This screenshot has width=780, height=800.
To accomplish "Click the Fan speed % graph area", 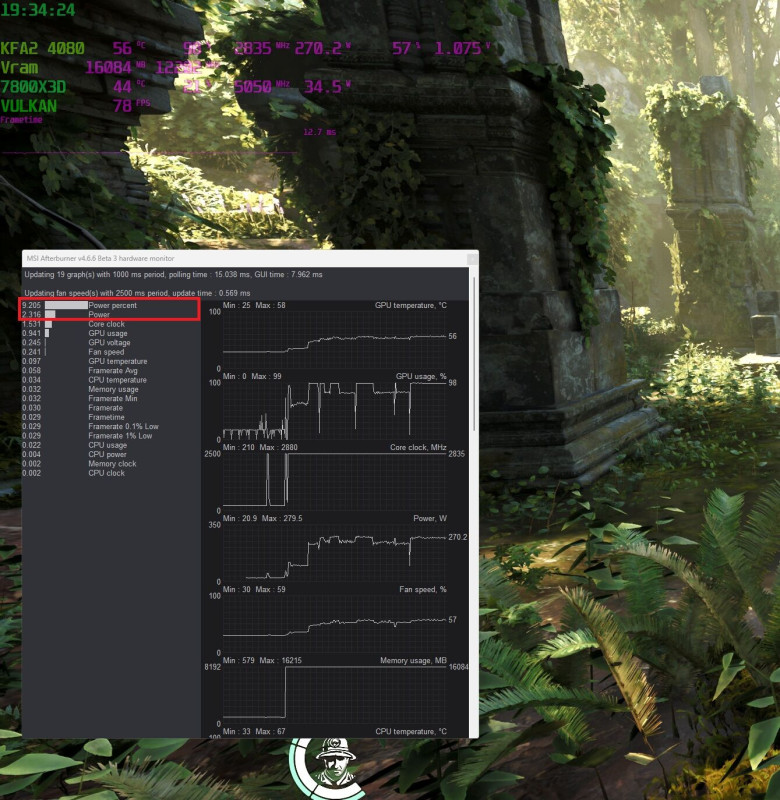I will click(335, 623).
